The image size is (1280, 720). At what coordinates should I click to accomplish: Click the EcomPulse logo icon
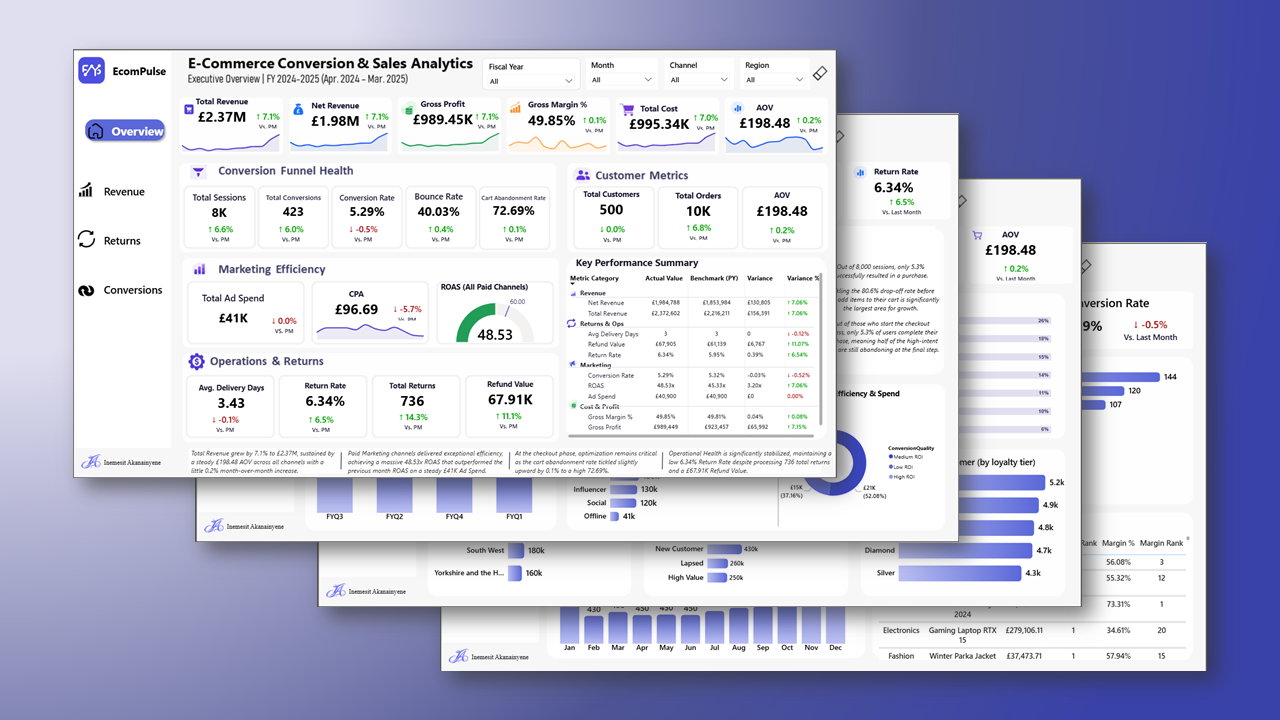click(92, 71)
